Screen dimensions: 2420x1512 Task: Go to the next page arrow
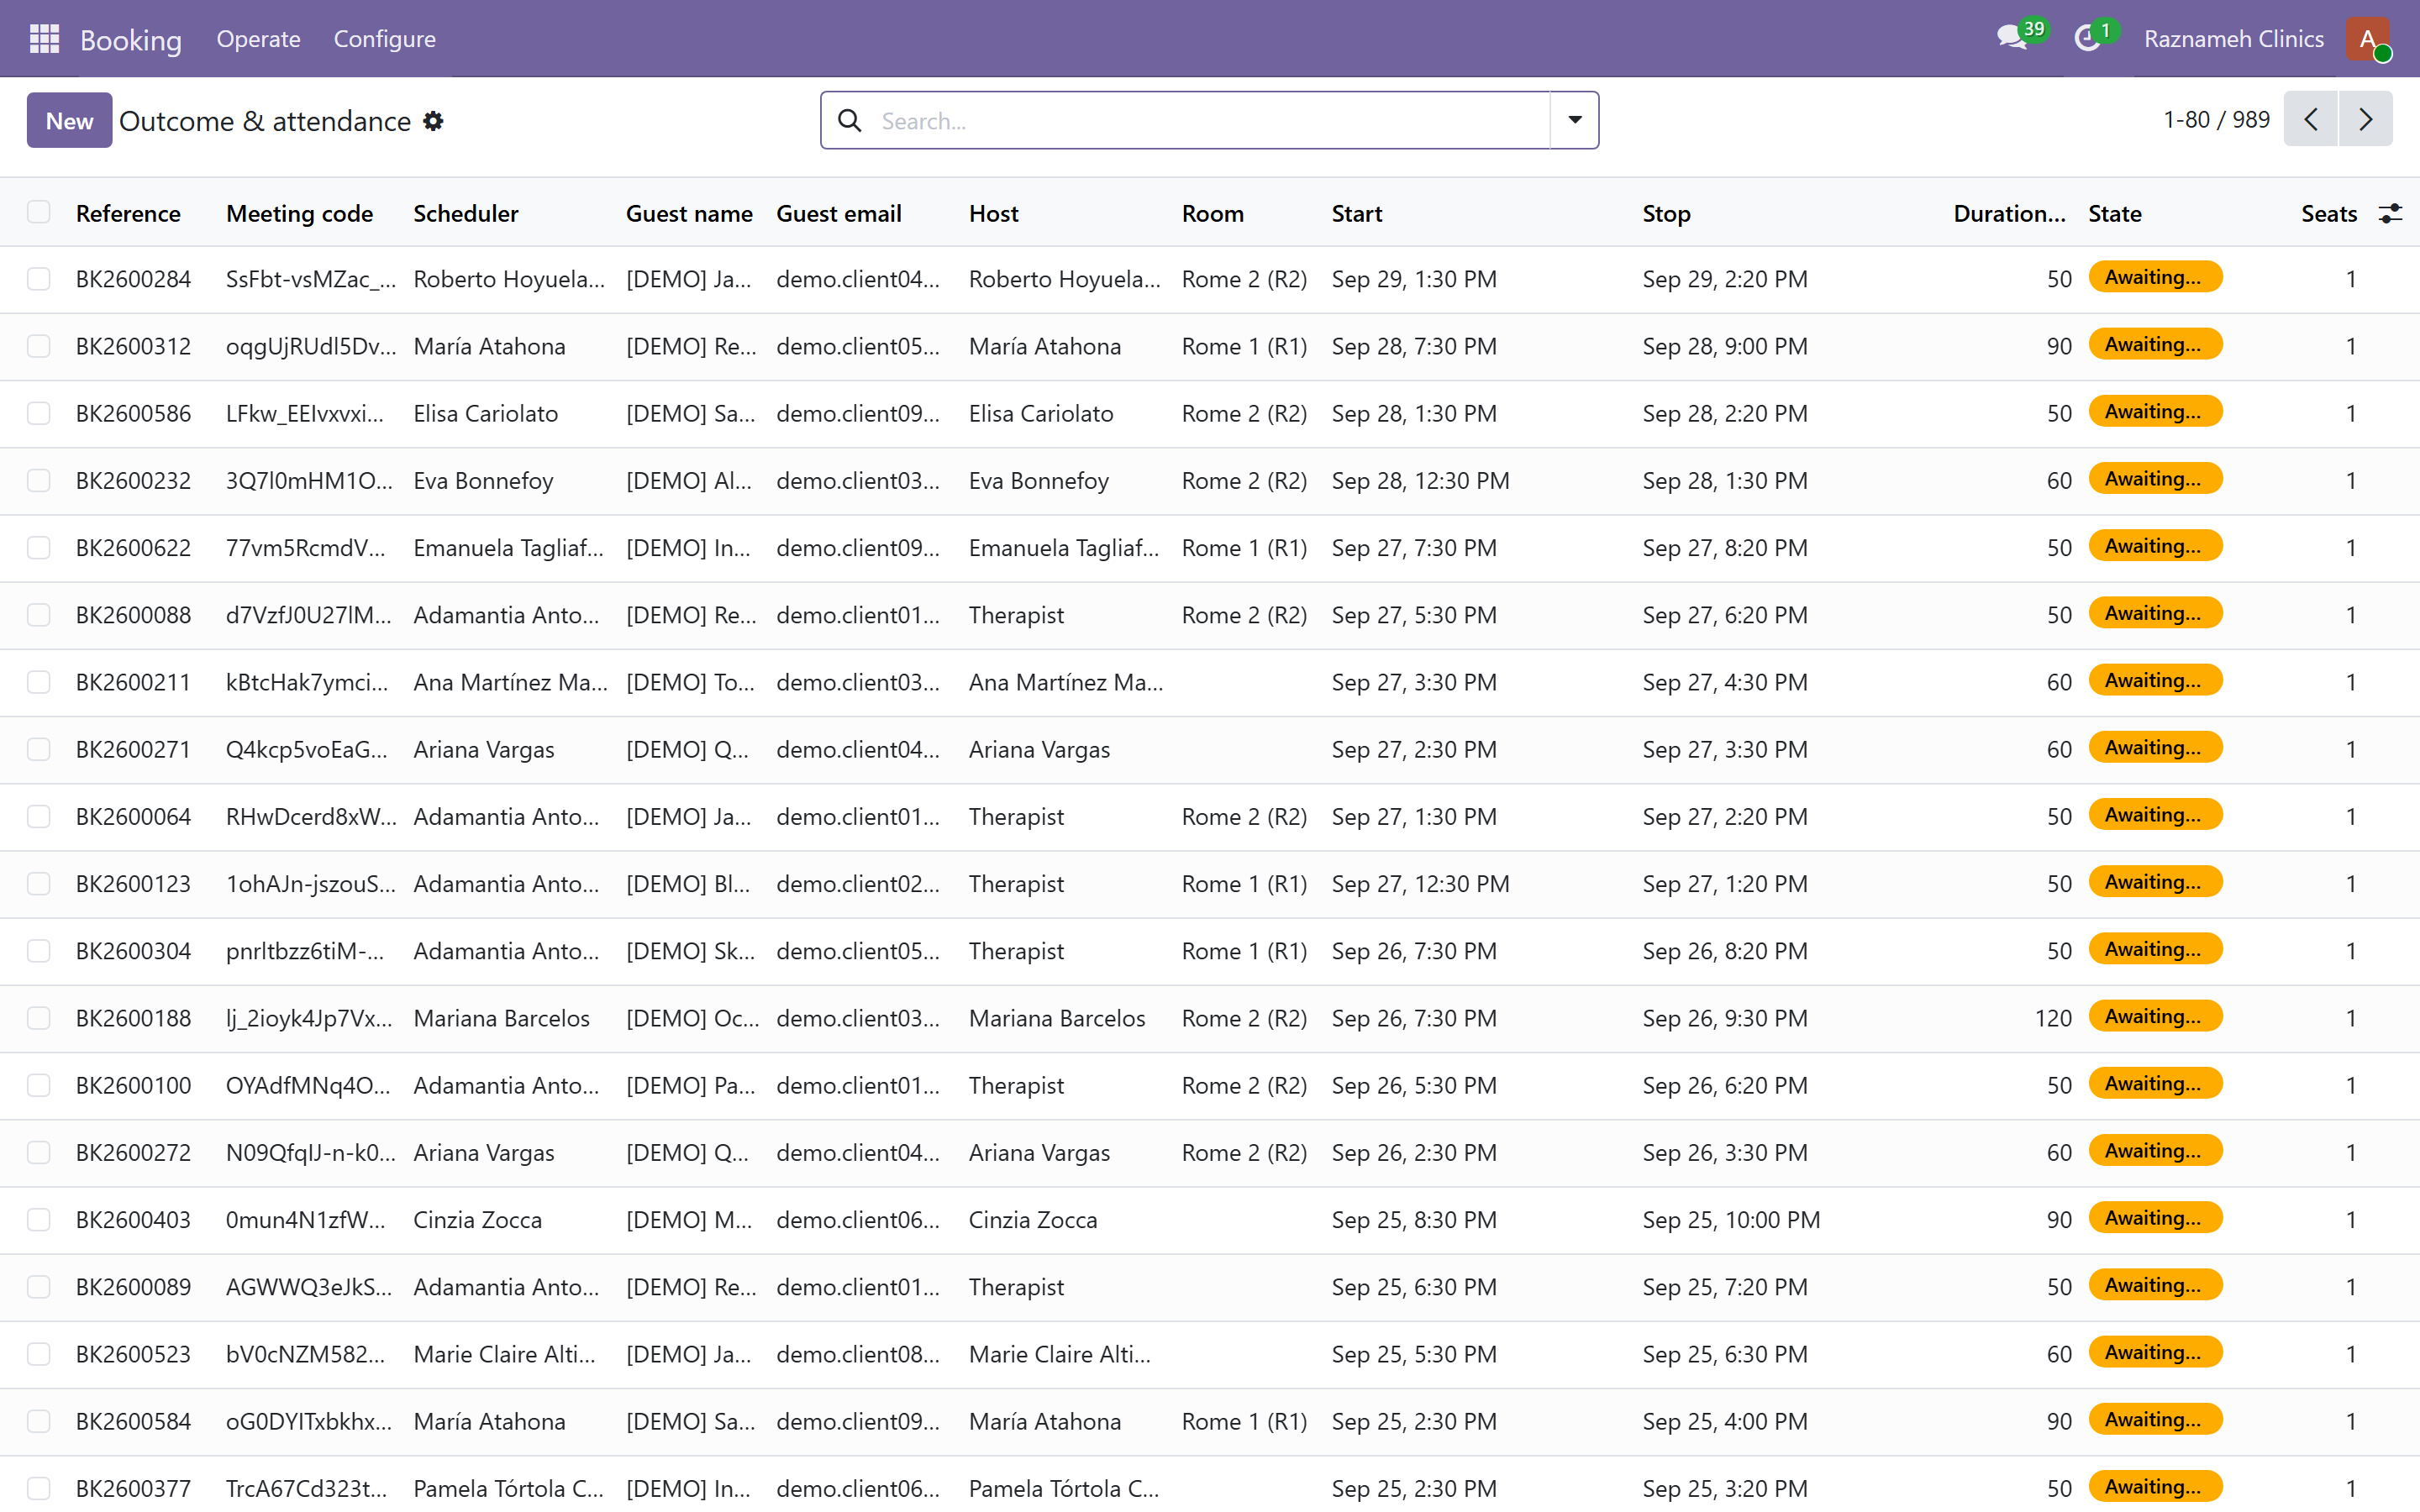2366,120
